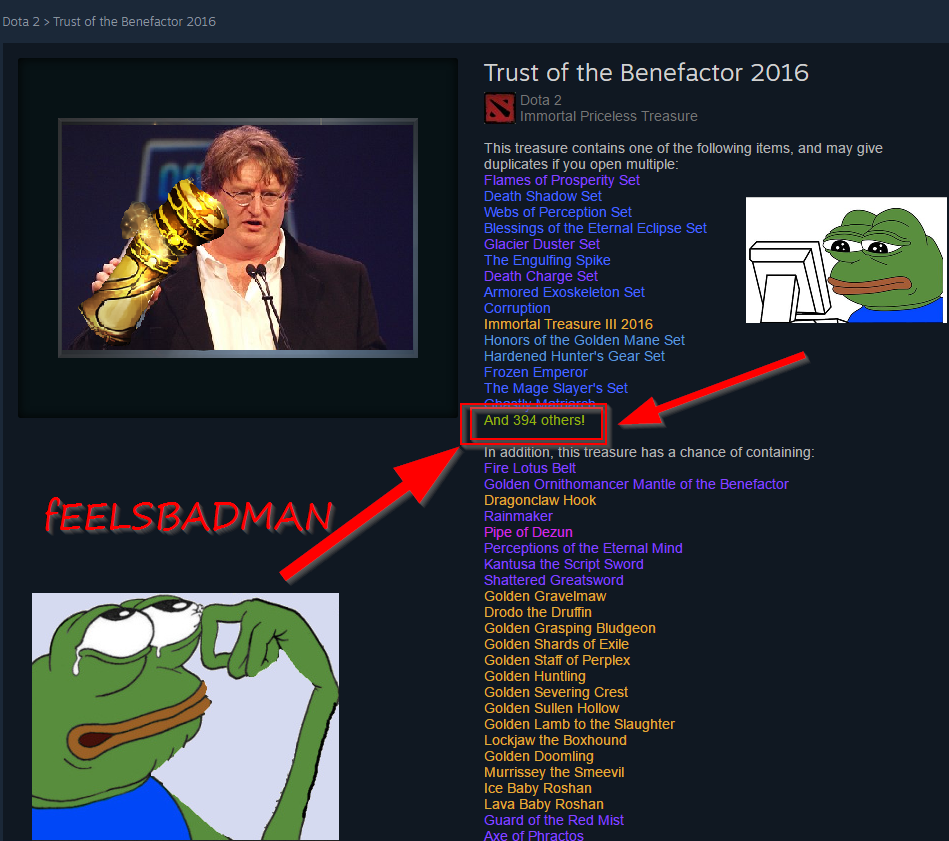949x841 pixels.
Task: Select the Death Shadow Set item
Action: pyautogui.click(x=543, y=196)
